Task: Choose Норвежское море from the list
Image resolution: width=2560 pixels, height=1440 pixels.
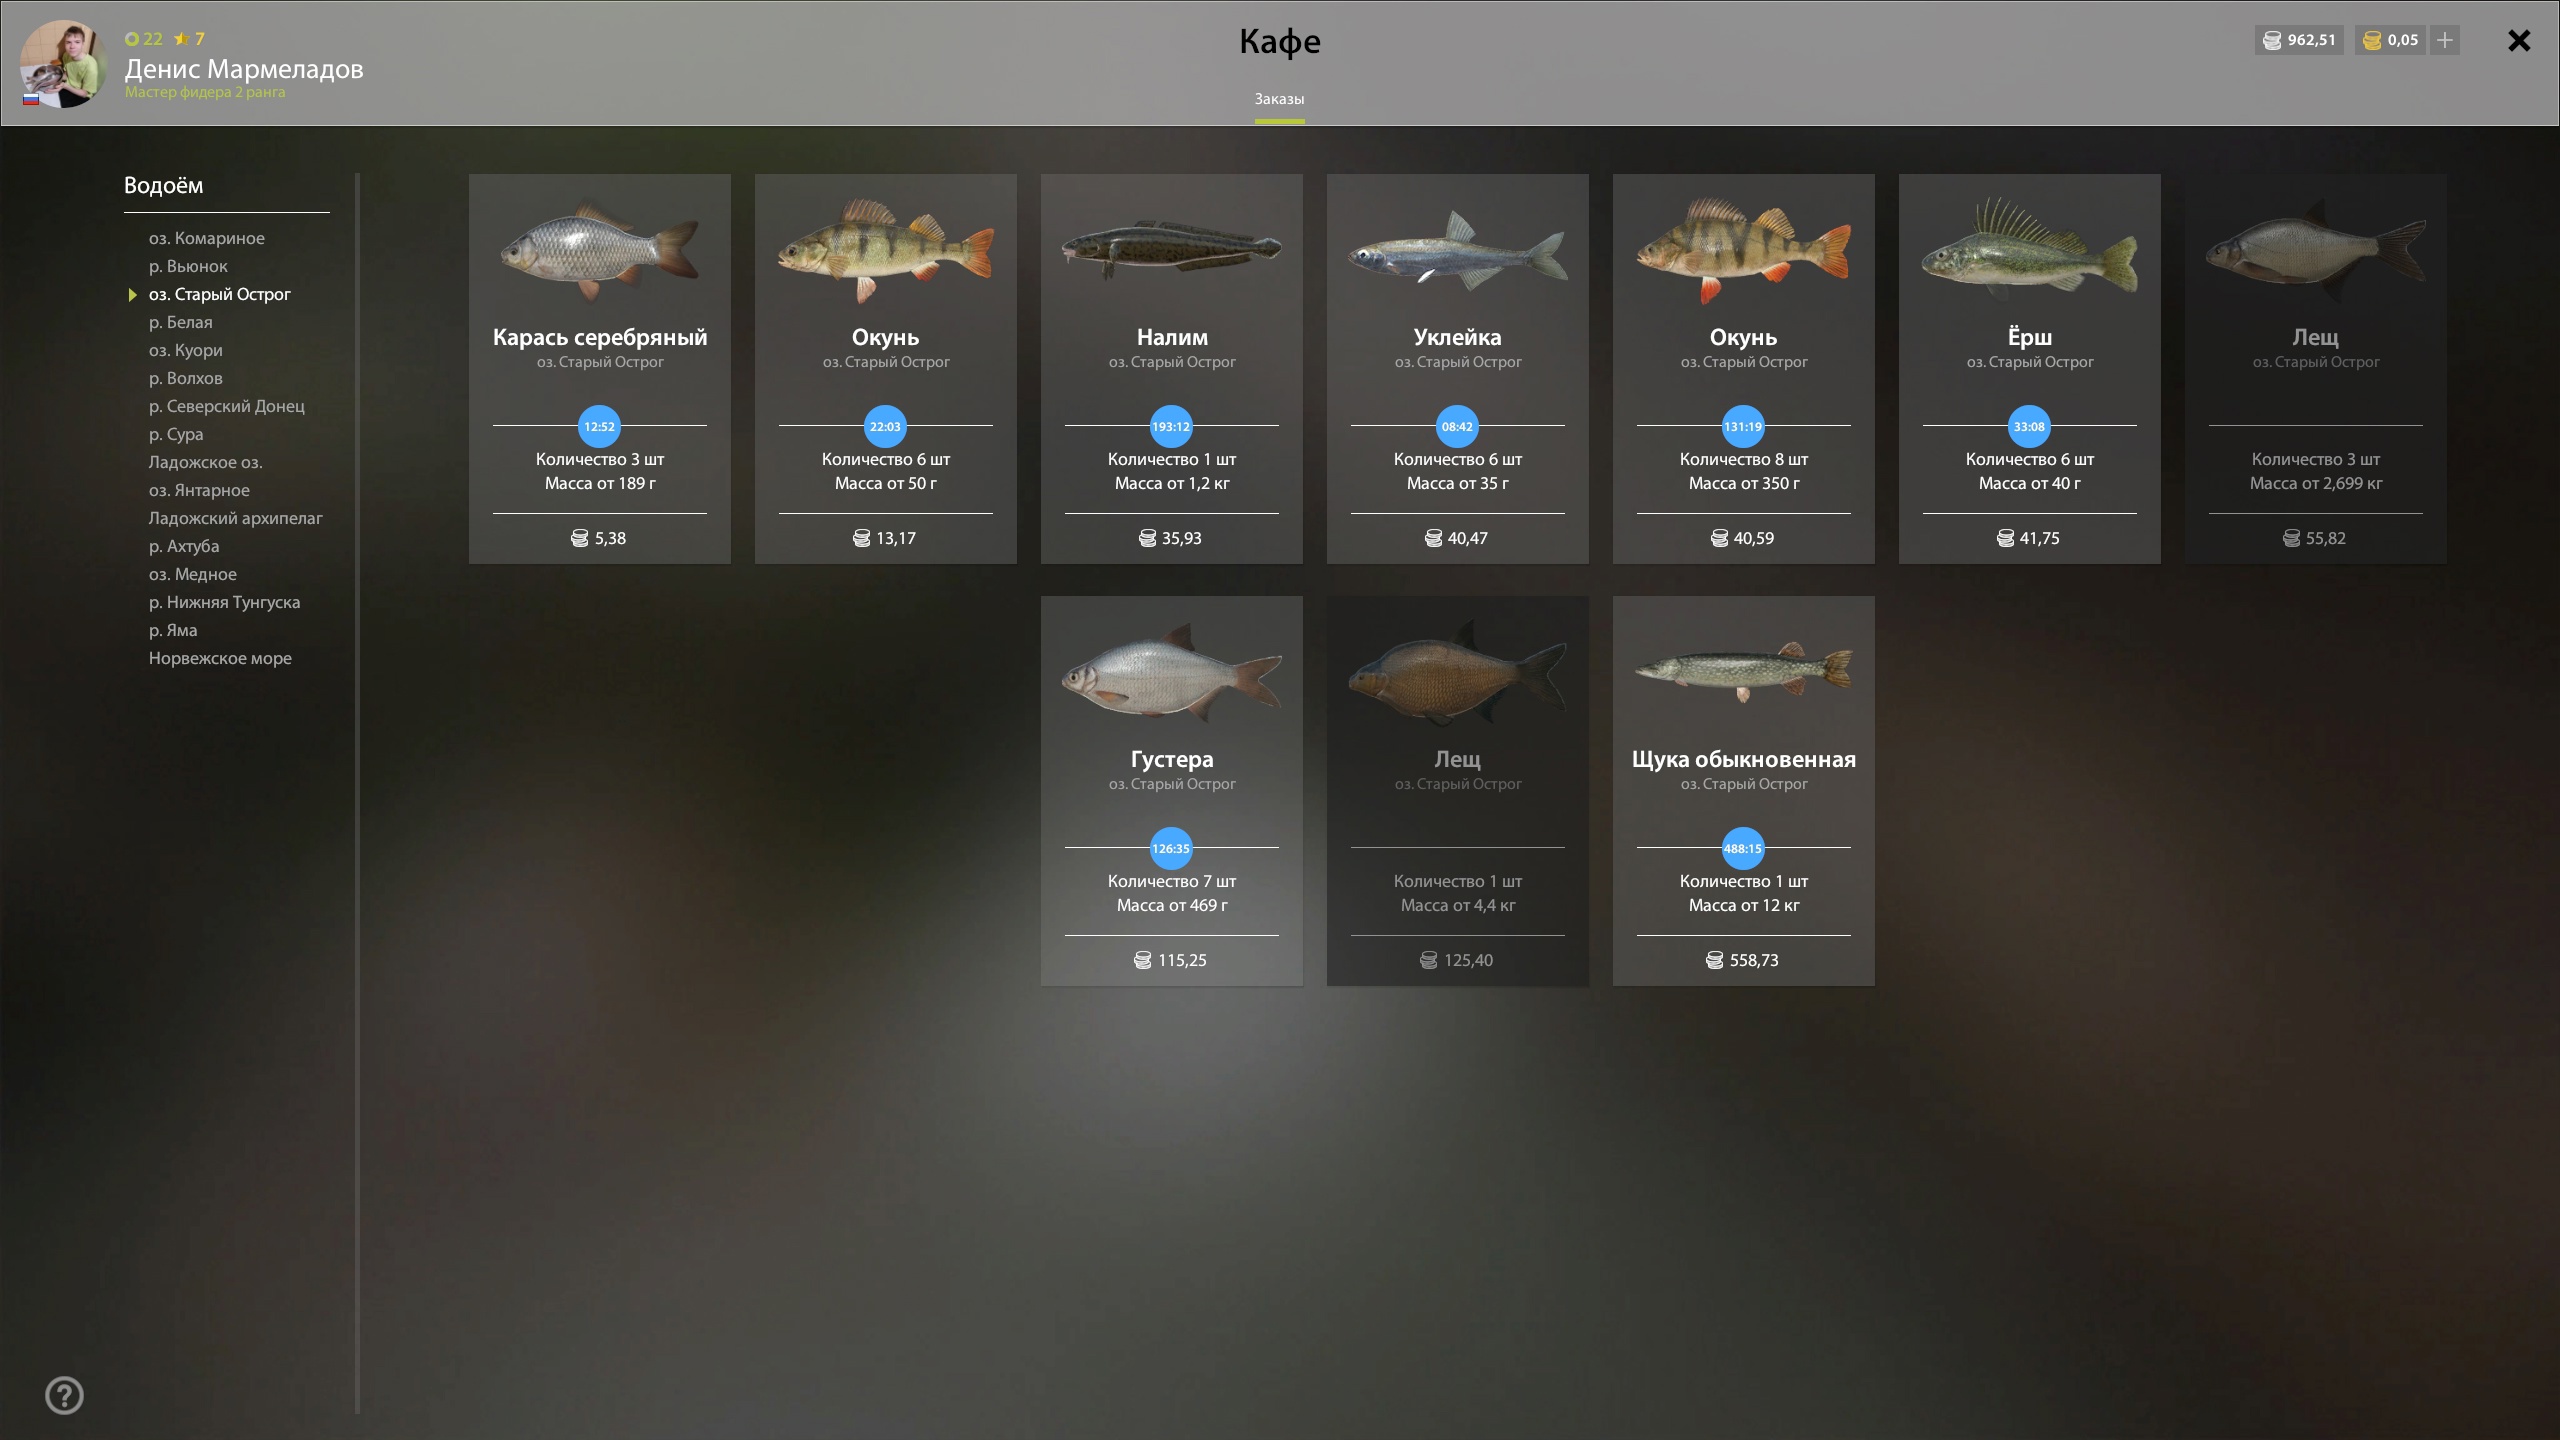Action: tap(220, 658)
